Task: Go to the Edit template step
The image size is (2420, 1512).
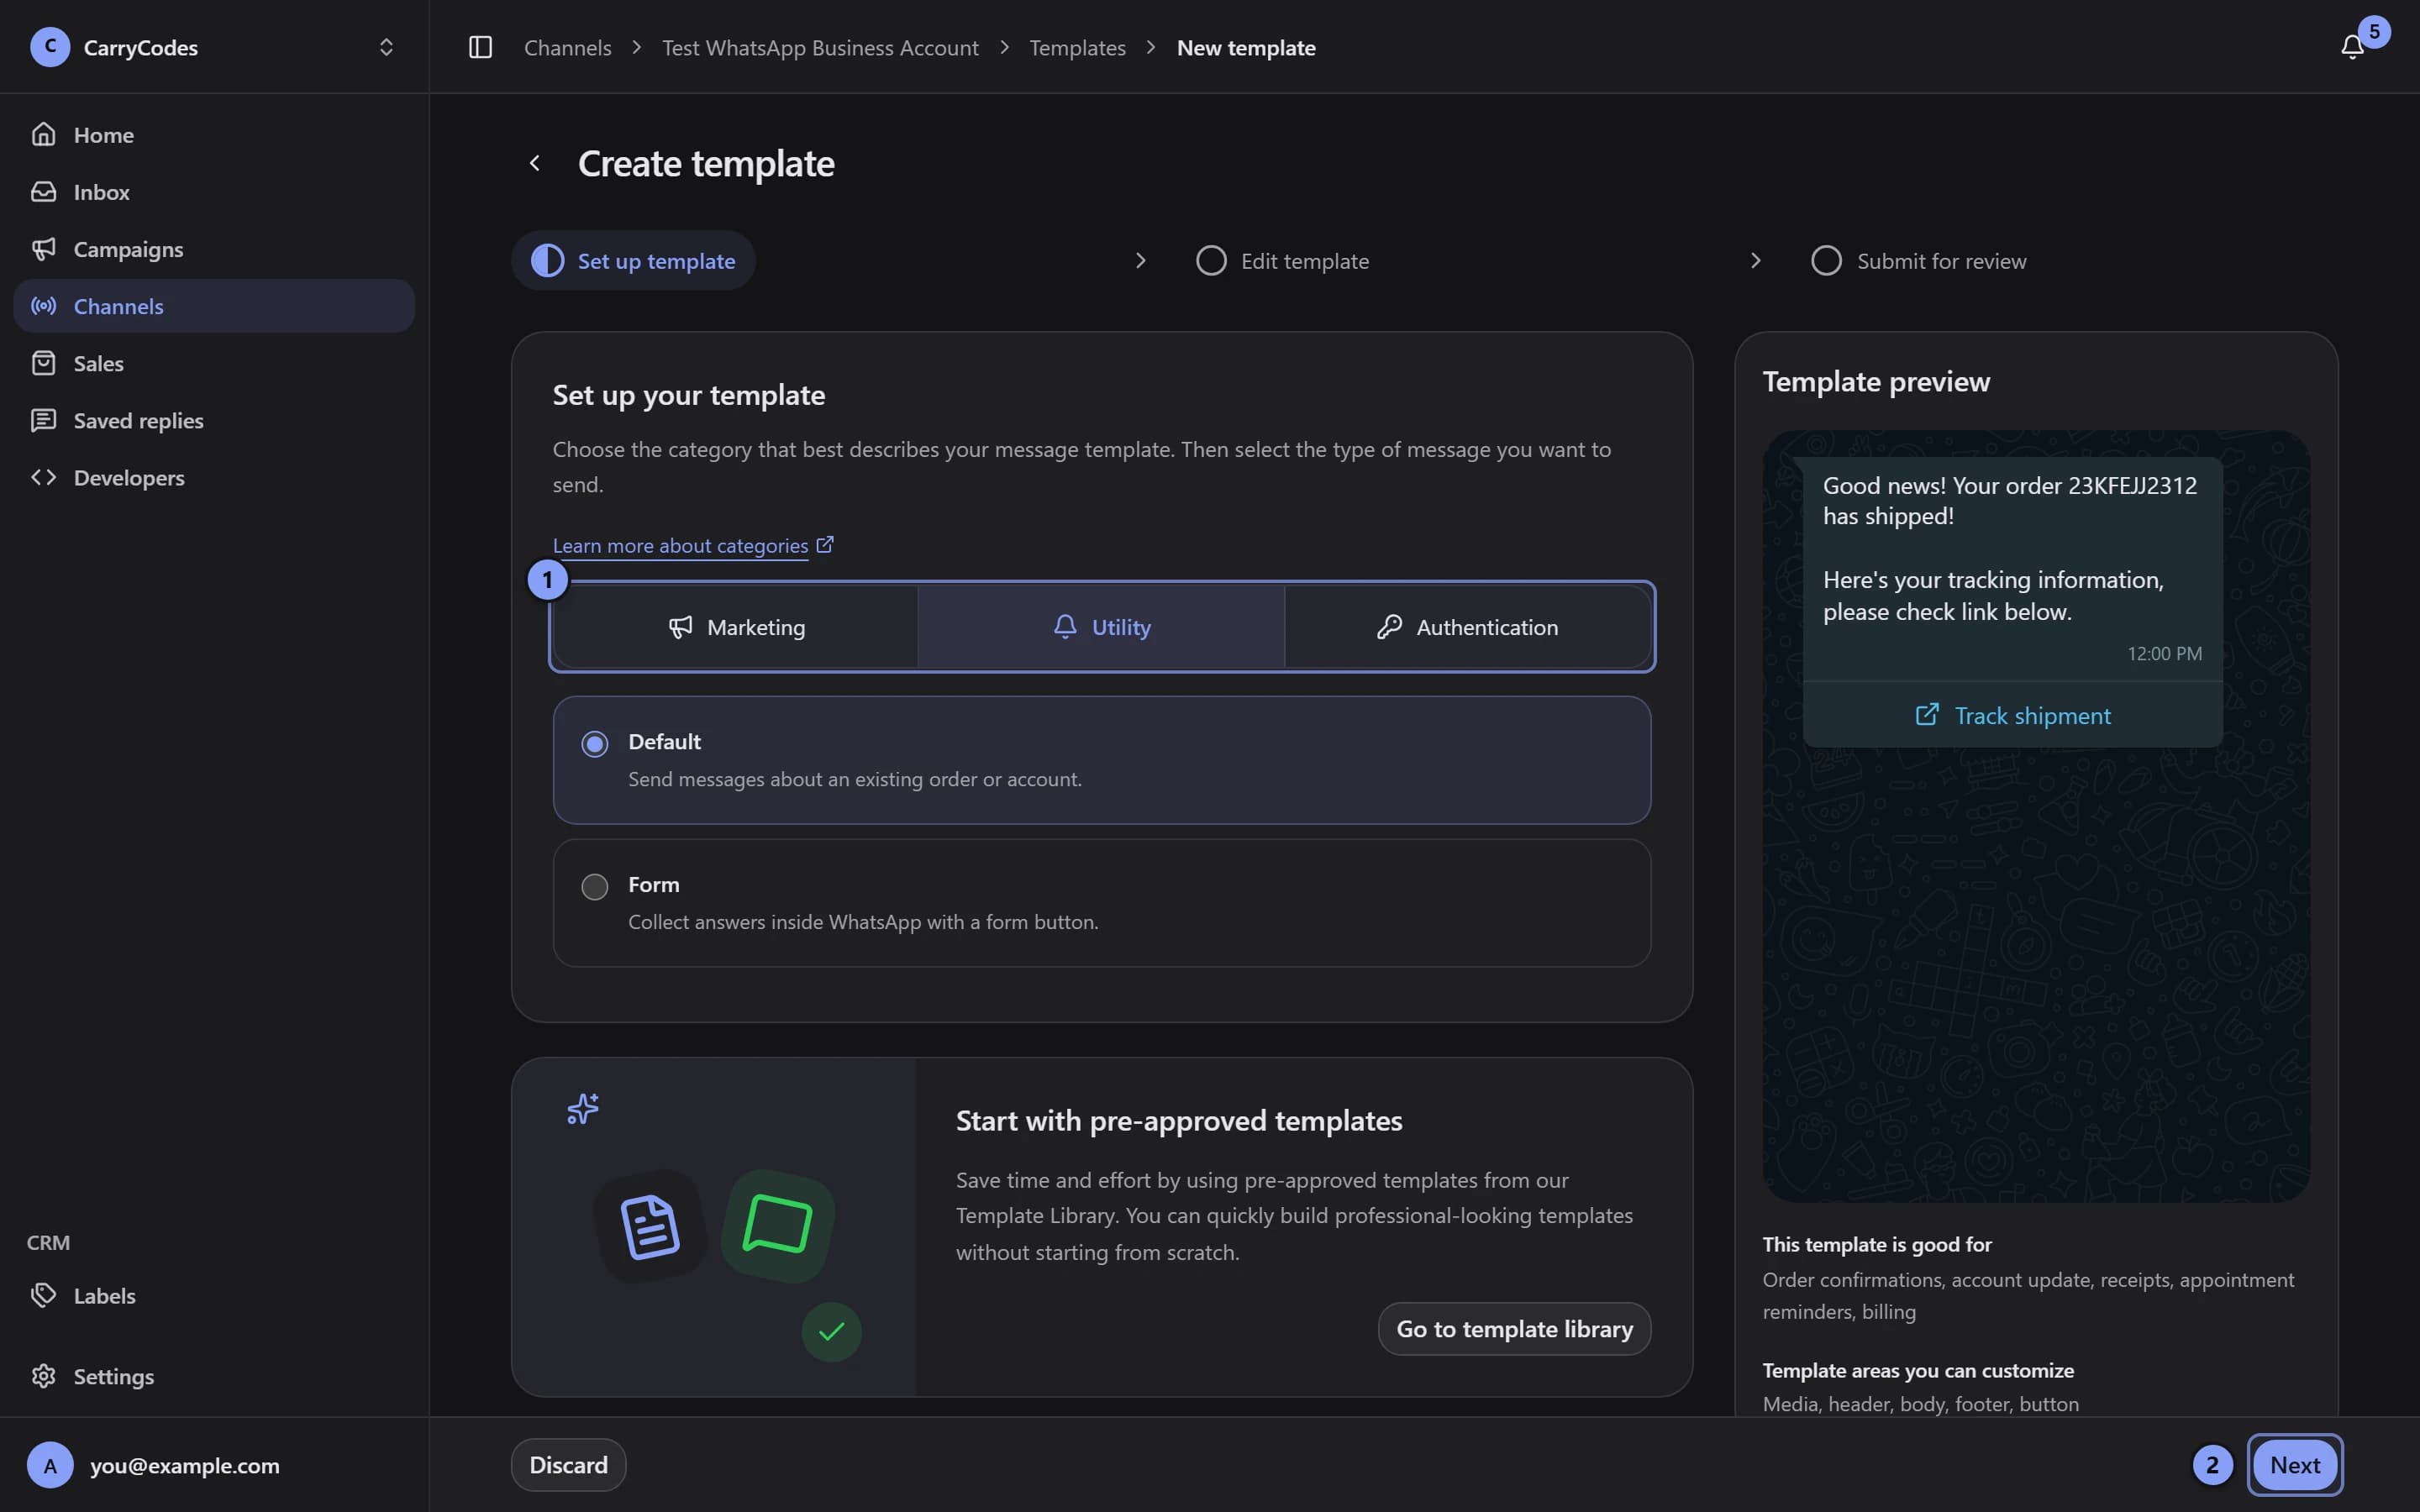Action: [1282, 261]
